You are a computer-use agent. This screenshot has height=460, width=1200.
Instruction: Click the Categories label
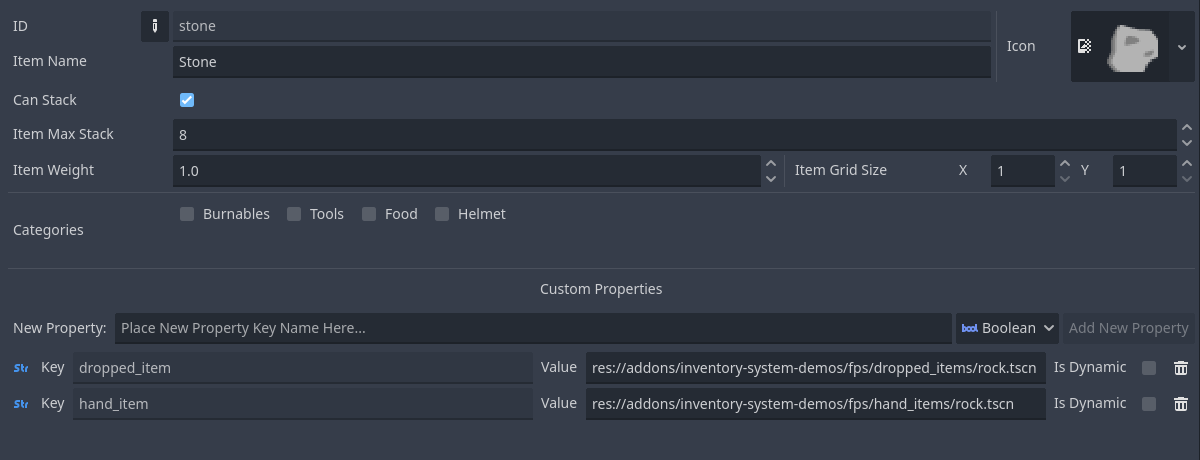click(48, 230)
